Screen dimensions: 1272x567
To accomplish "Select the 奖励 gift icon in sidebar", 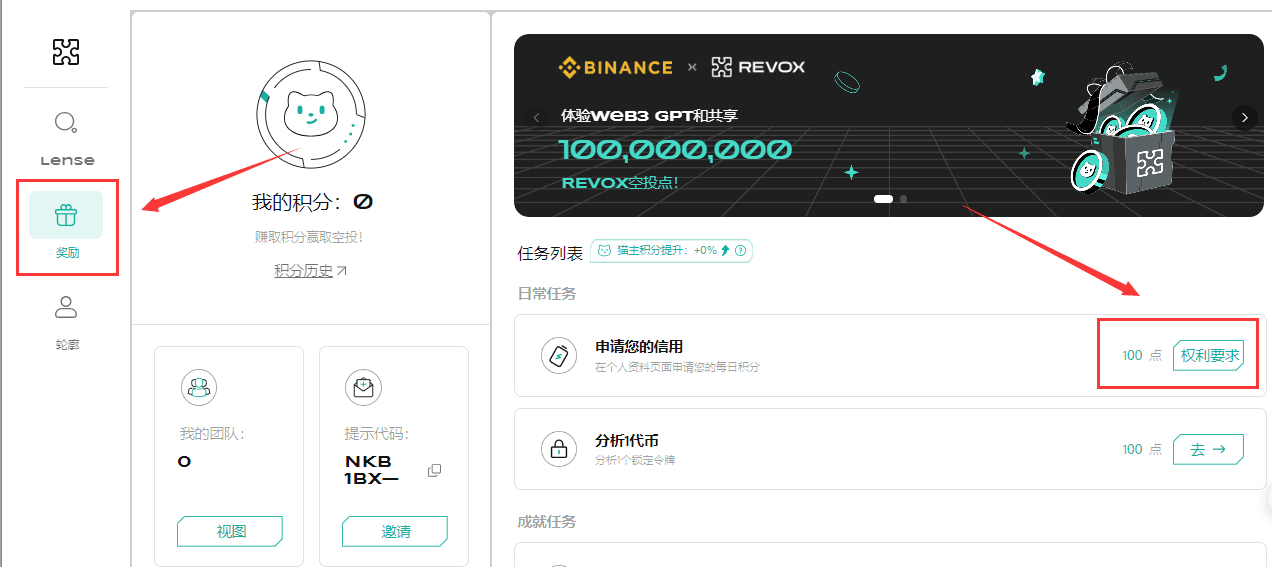I will pyautogui.click(x=66, y=215).
